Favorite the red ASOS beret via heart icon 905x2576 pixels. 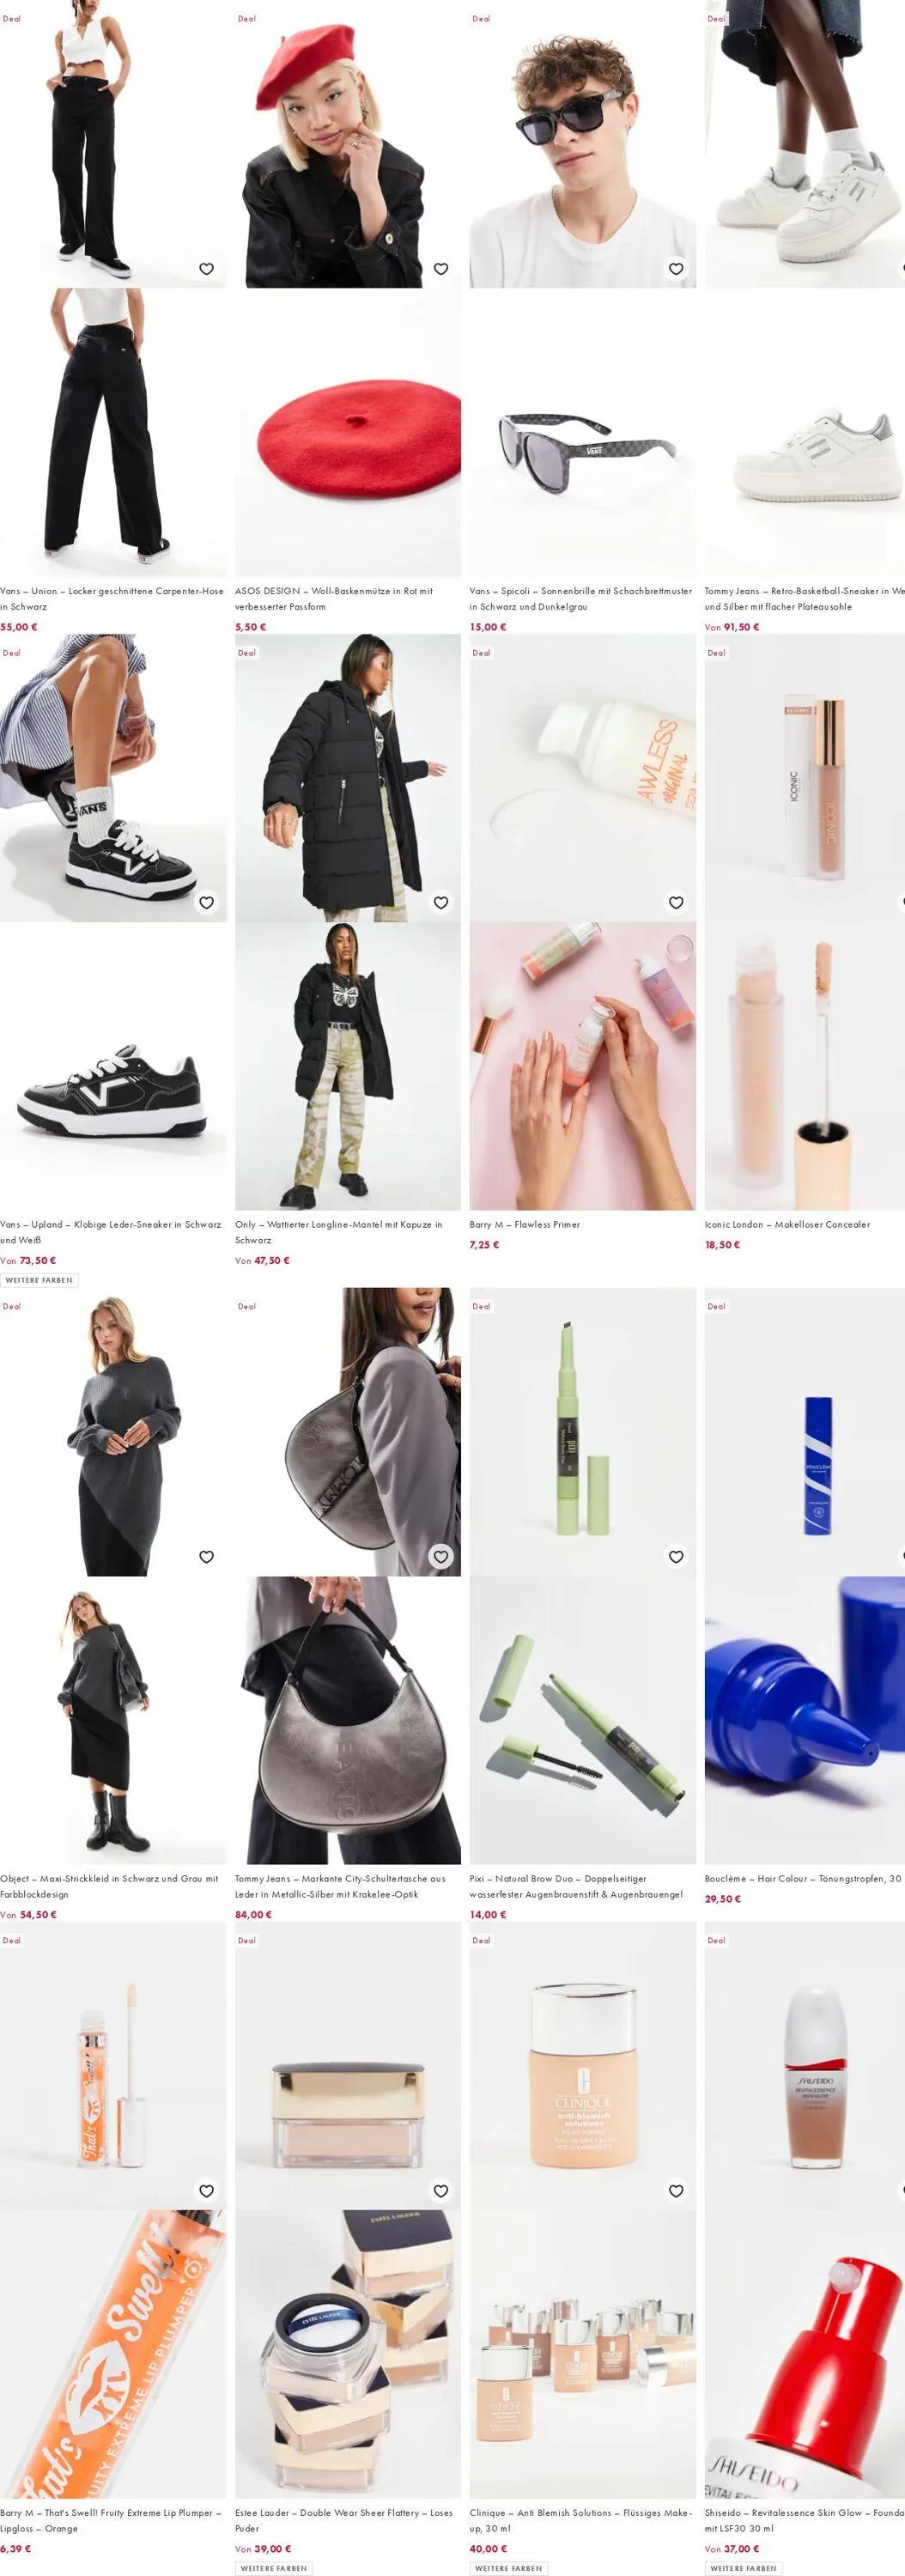[441, 269]
